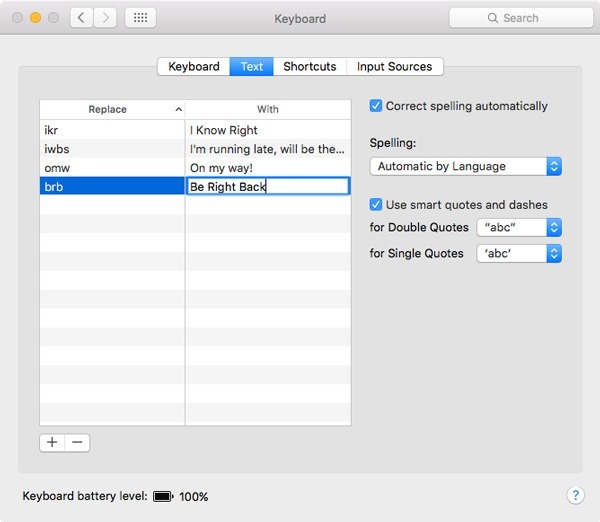
Task: Click the I'm running late phrase cell
Action: point(268,149)
